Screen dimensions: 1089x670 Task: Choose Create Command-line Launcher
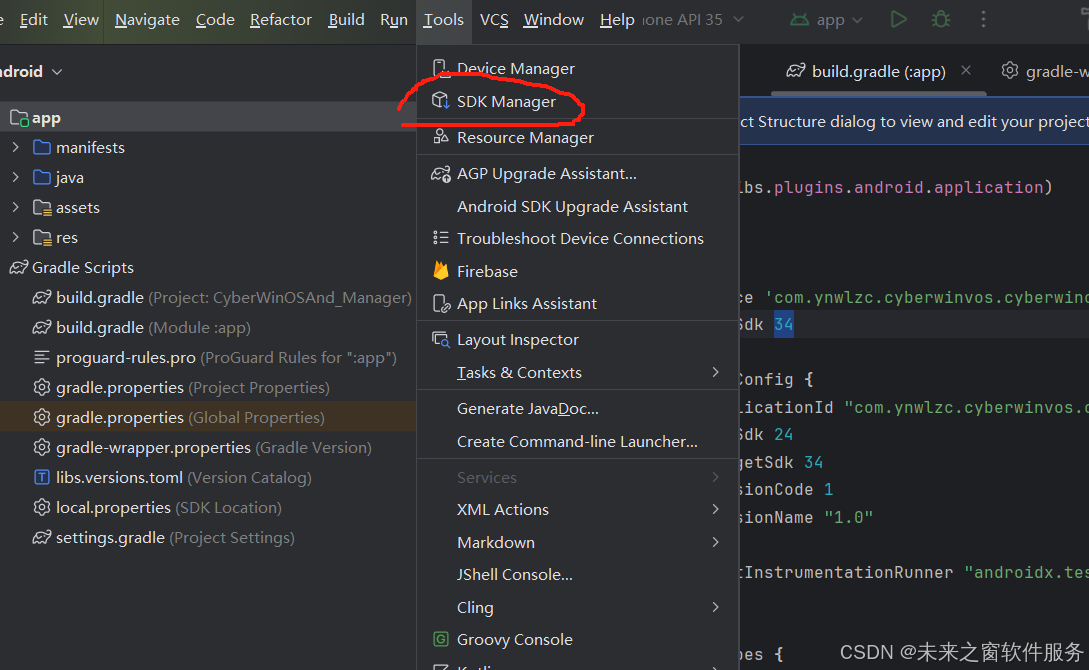(x=577, y=442)
